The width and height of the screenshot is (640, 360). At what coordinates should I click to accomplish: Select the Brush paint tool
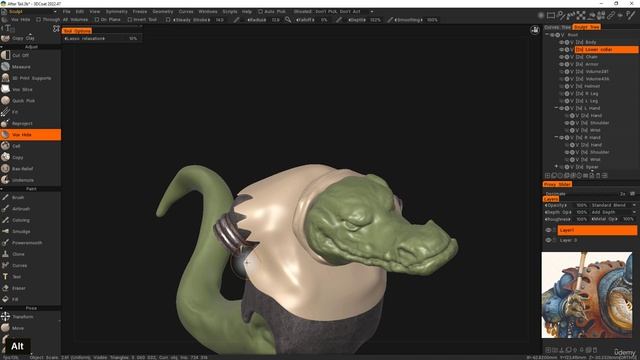tap(31, 197)
